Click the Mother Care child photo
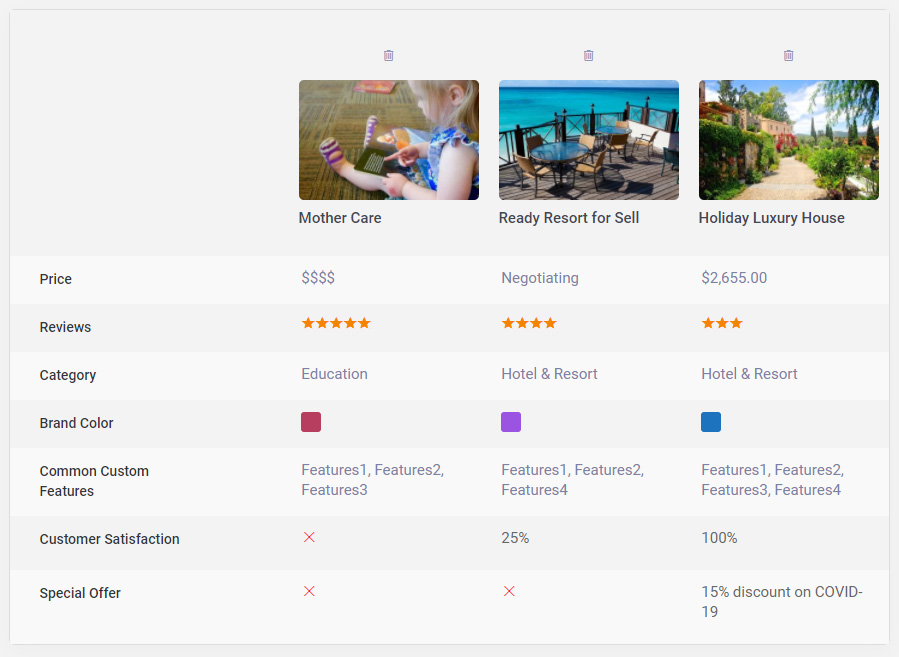The image size is (899, 657). [389, 140]
